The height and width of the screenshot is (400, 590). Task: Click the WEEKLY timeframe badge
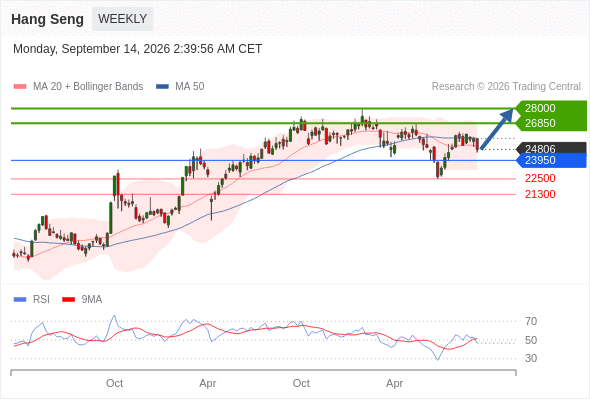click(122, 19)
